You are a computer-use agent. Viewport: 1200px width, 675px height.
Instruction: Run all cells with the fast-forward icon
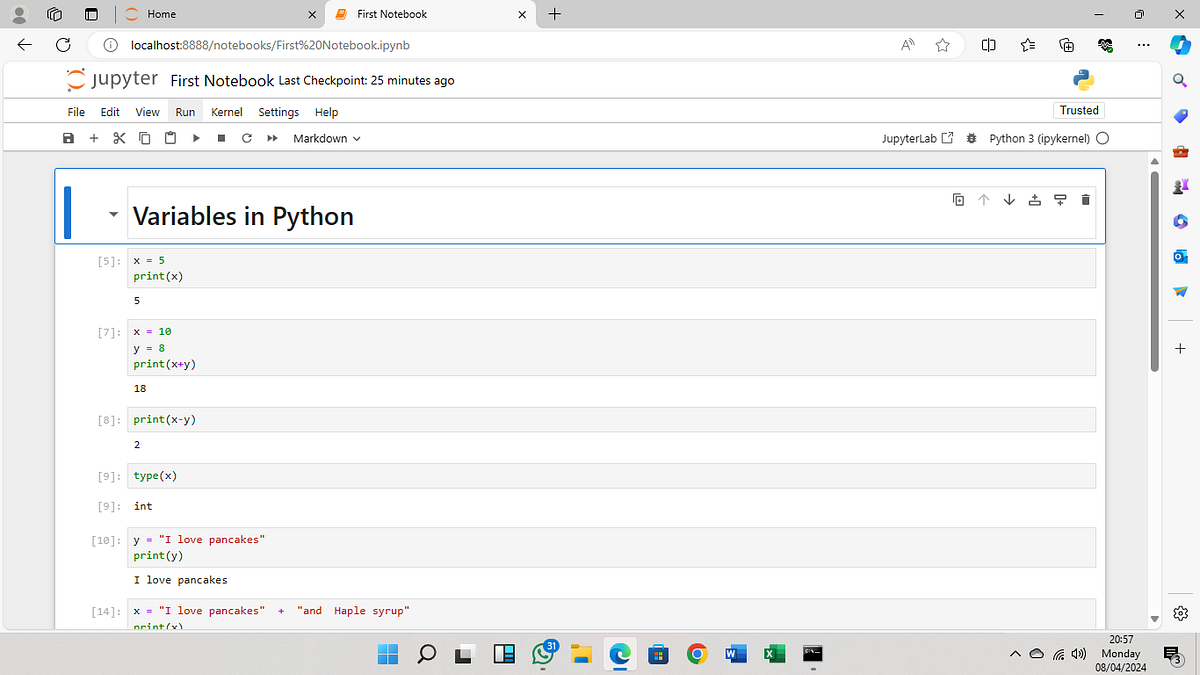pos(271,138)
